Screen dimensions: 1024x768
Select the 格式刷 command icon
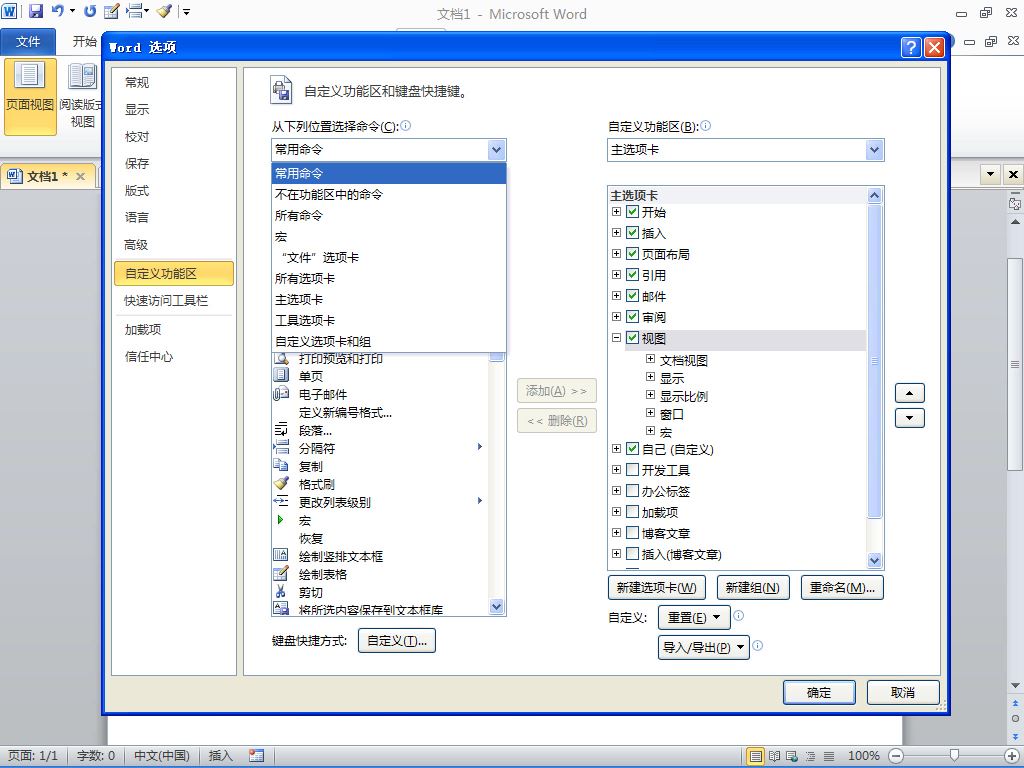coord(281,484)
